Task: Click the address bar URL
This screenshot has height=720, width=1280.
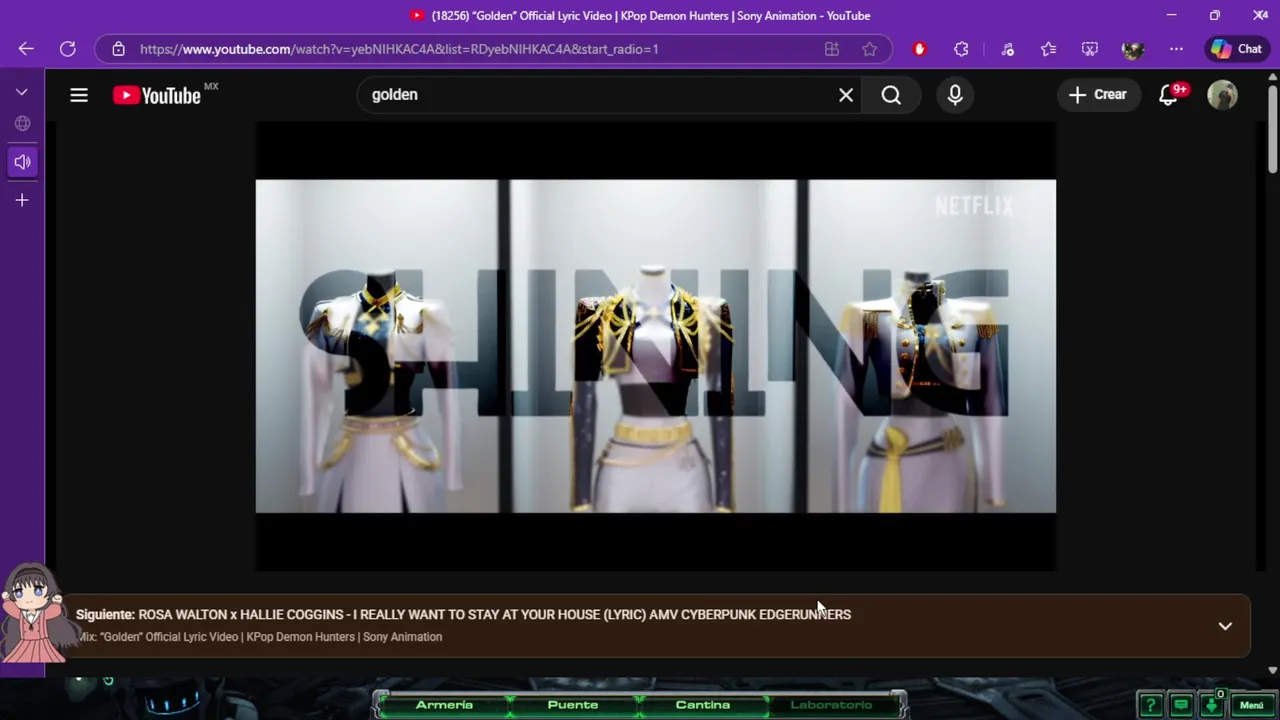Action: pyautogui.click(x=399, y=49)
